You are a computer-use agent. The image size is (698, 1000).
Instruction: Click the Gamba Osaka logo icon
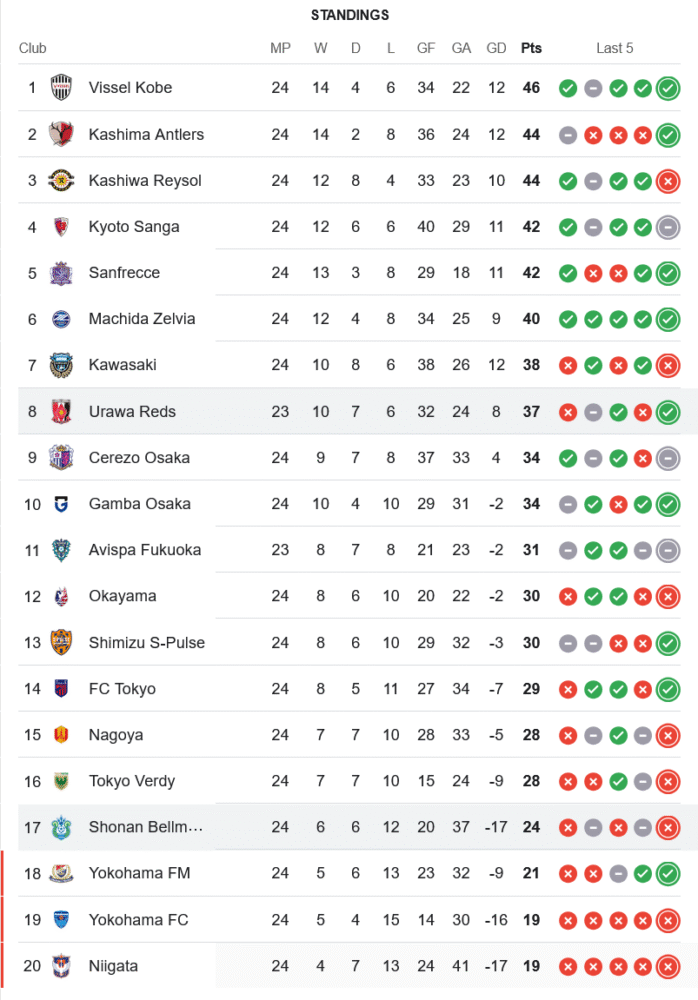pos(61,504)
